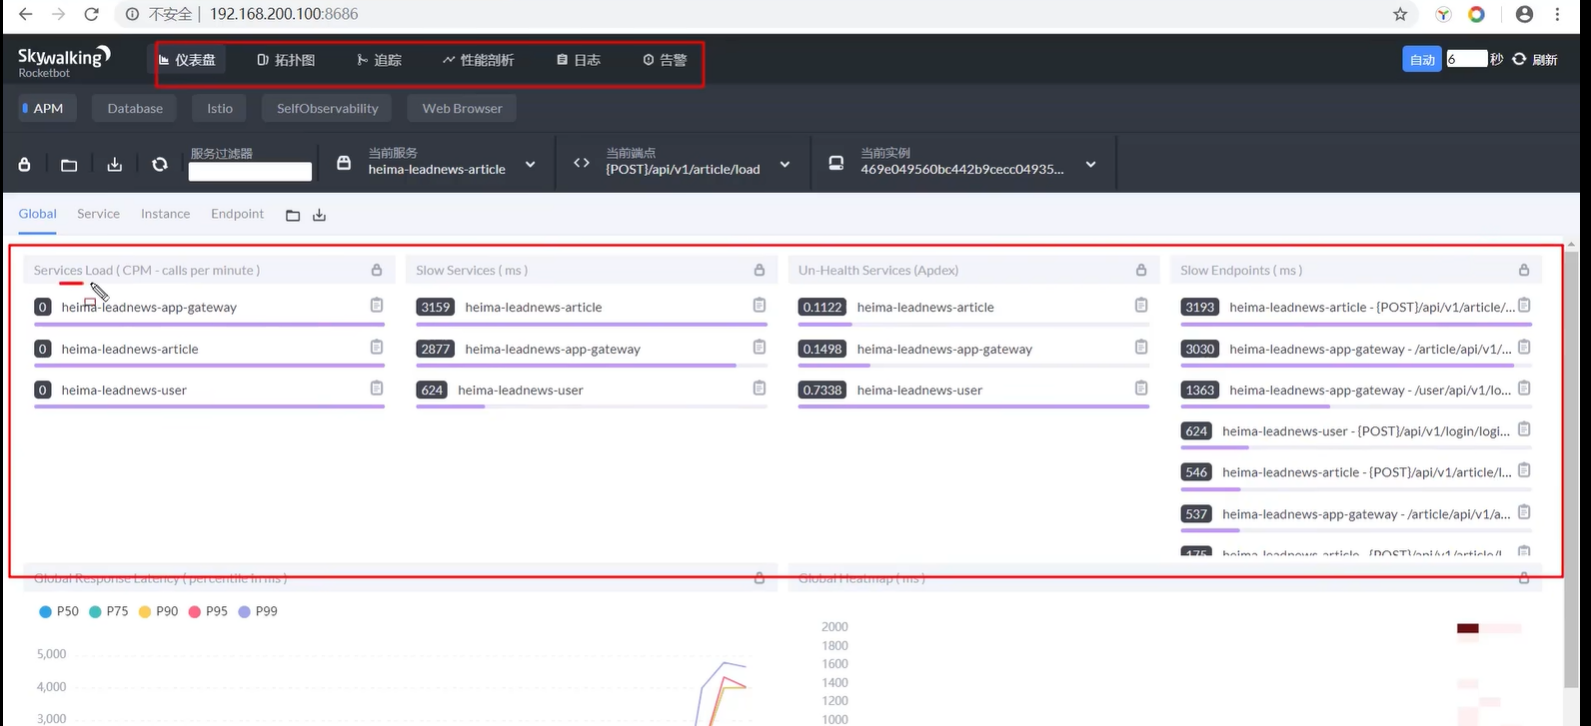Open the 日志 log page
Viewport: 1591px width, 726px height.
pos(579,60)
